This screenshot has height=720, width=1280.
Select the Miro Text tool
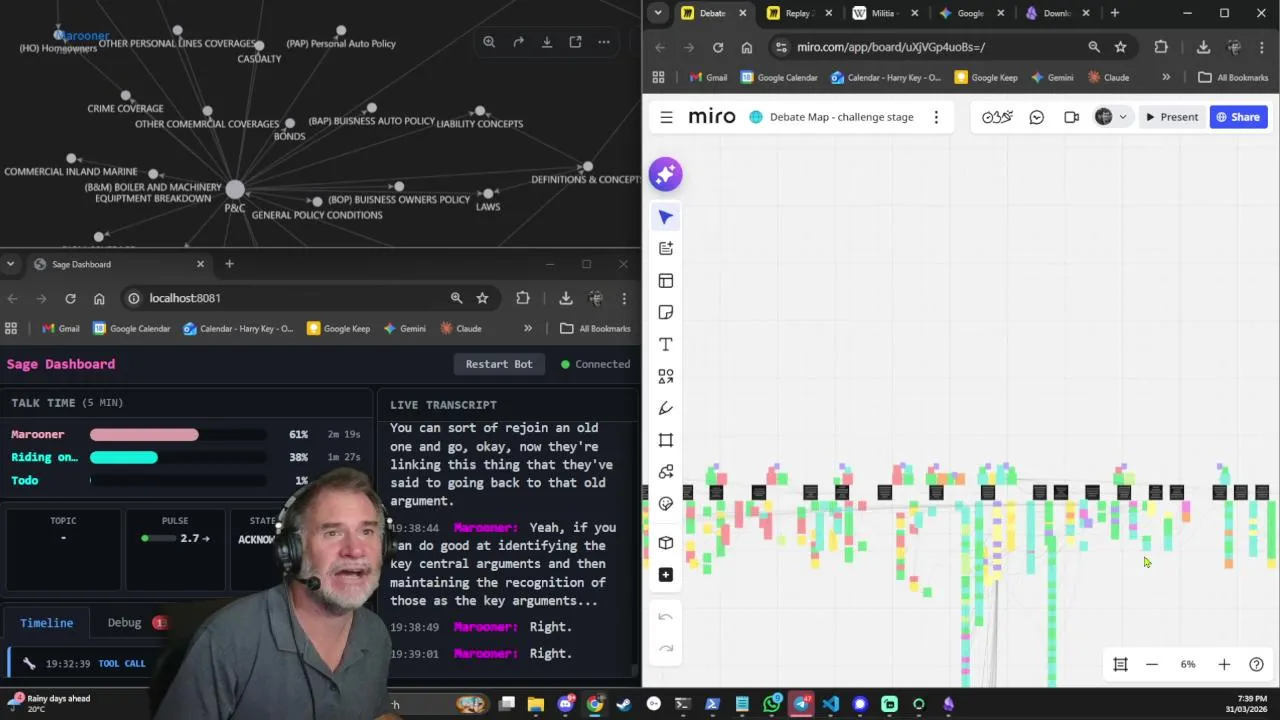(666, 344)
